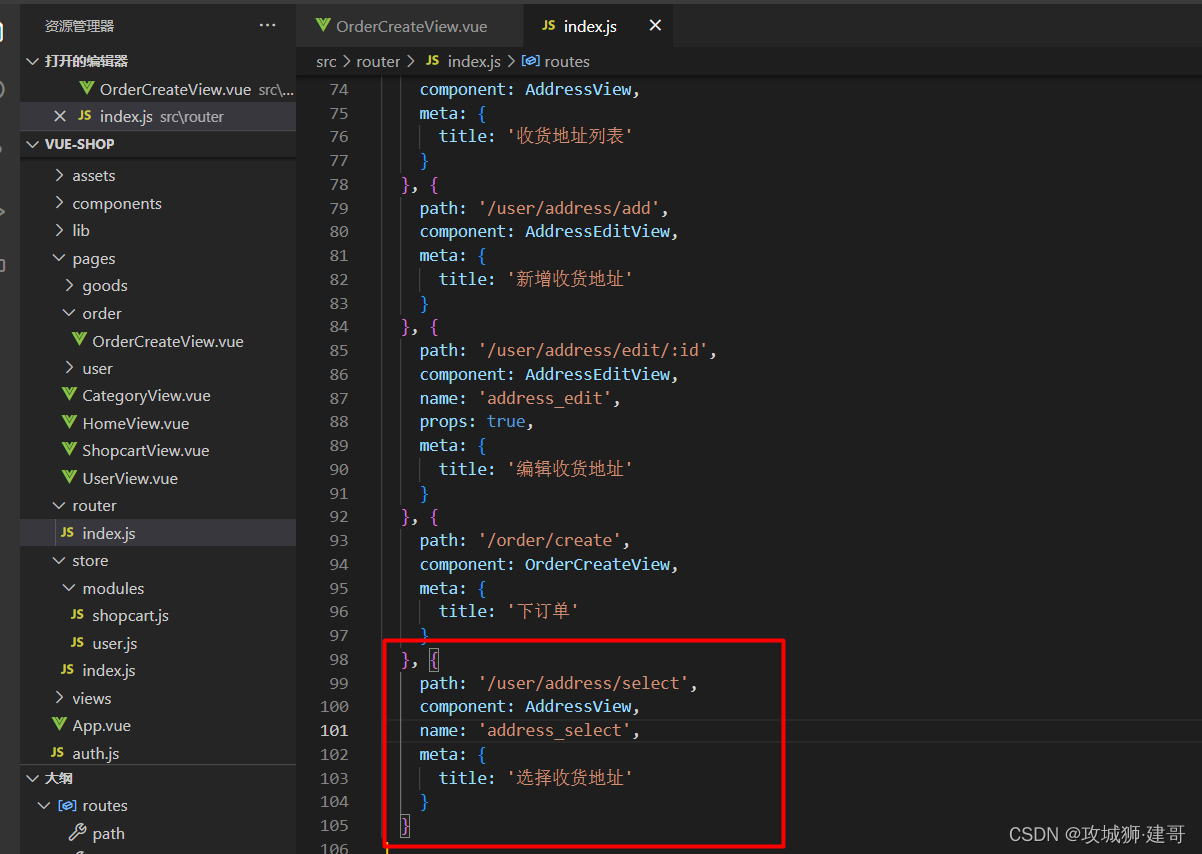Expand the assets folder
1202x854 pixels.
[x=60, y=175]
